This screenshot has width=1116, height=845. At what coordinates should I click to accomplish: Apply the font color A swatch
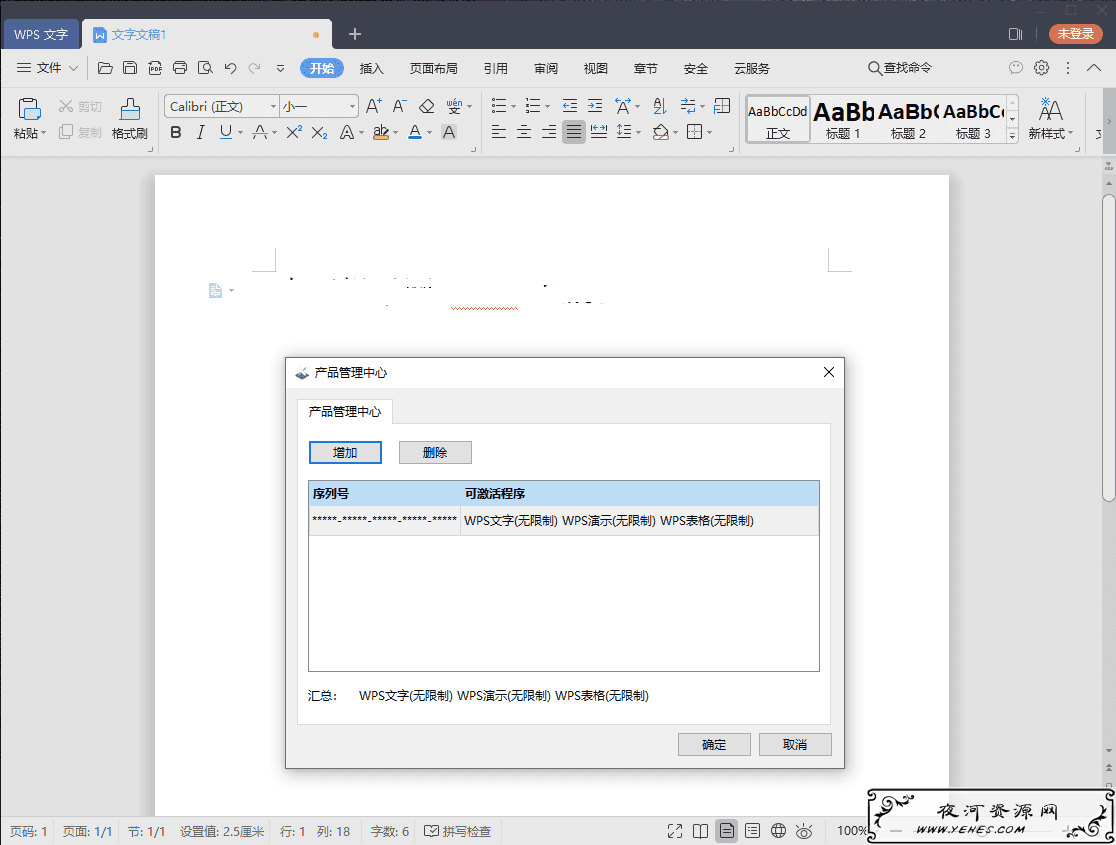(415, 132)
